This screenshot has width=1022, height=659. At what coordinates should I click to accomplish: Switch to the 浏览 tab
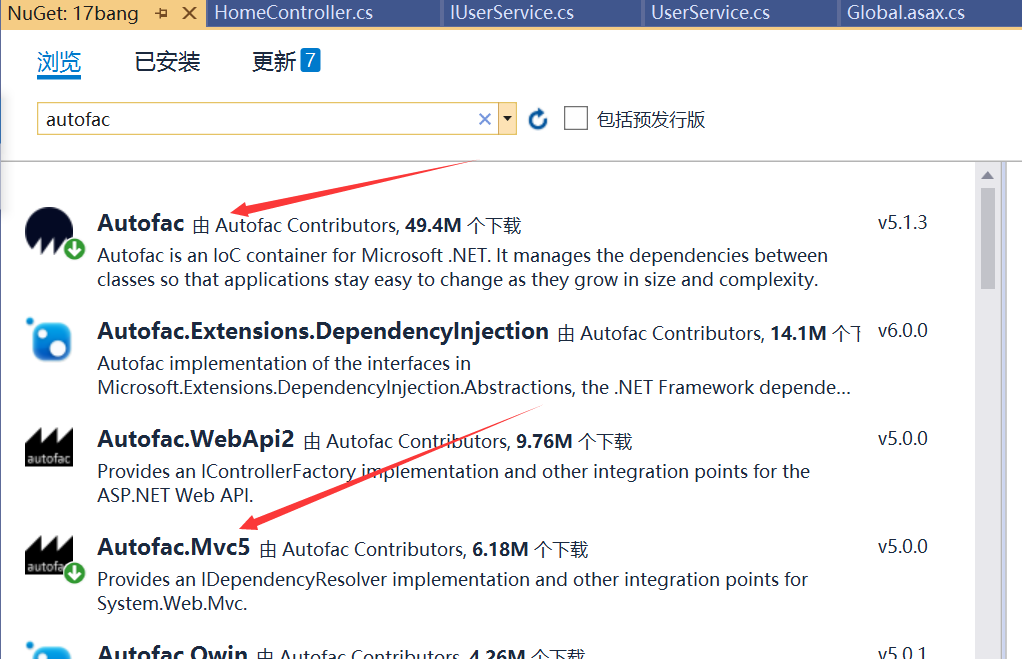tap(59, 62)
